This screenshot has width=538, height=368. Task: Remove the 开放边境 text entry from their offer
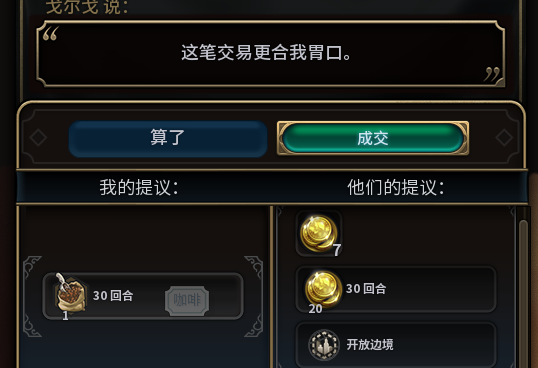pyautogui.click(x=370, y=345)
